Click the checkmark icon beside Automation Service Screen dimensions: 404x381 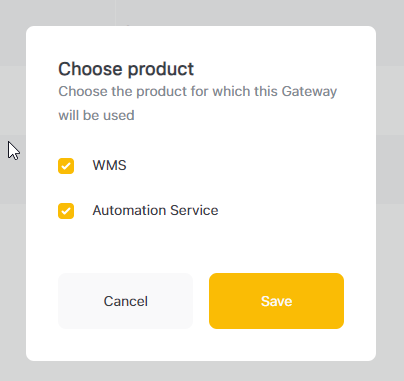(x=66, y=211)
